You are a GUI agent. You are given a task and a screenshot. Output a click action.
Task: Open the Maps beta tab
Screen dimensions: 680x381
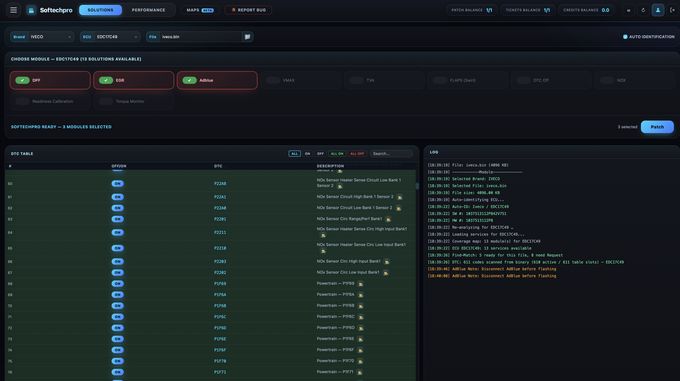(x=199, y=10)
